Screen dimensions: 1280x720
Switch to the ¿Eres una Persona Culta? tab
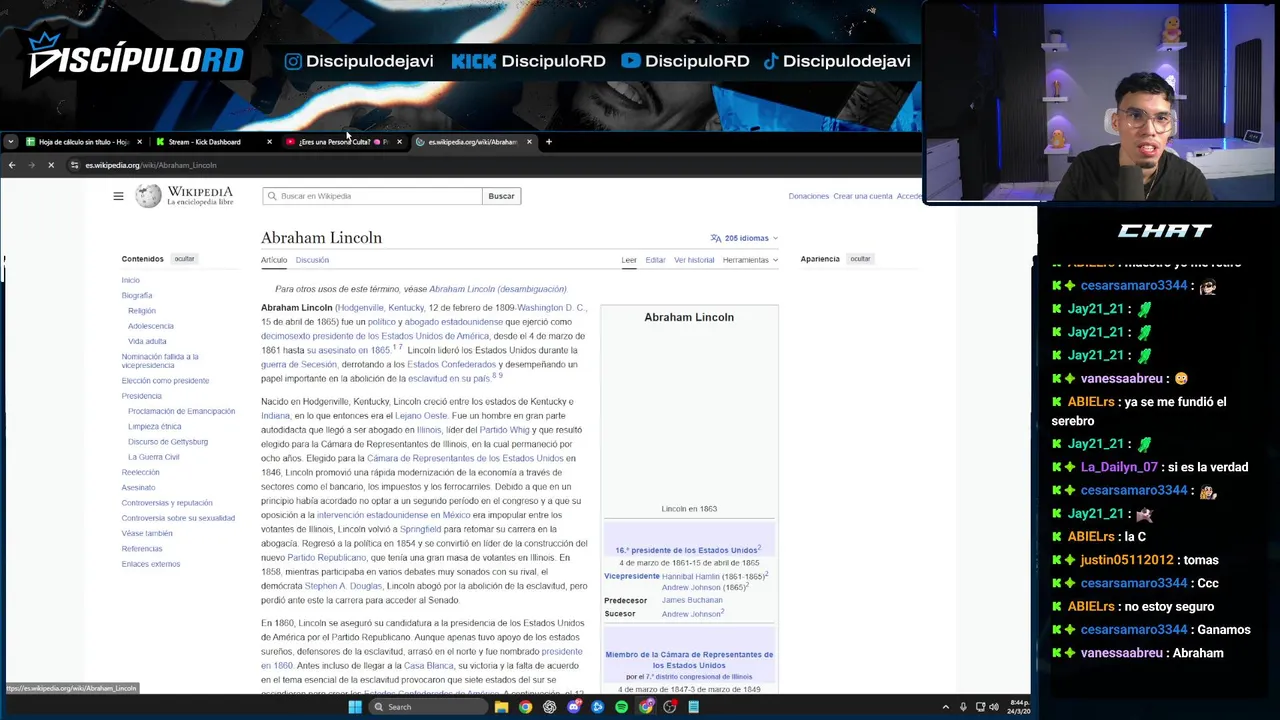[344, 142]
